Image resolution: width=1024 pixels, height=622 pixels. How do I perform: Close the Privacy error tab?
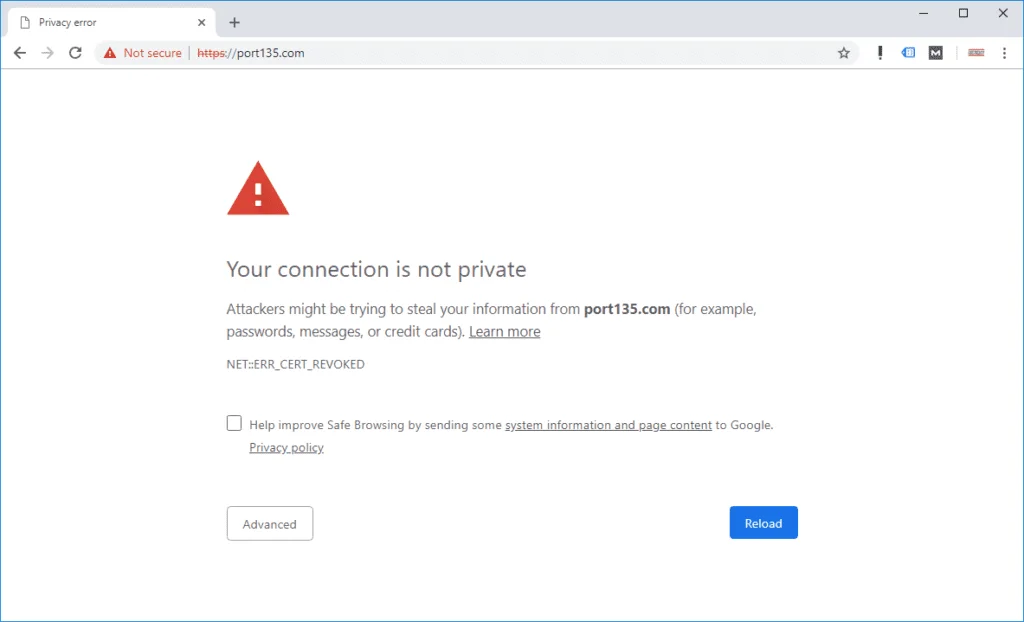(x=202, y=22)
